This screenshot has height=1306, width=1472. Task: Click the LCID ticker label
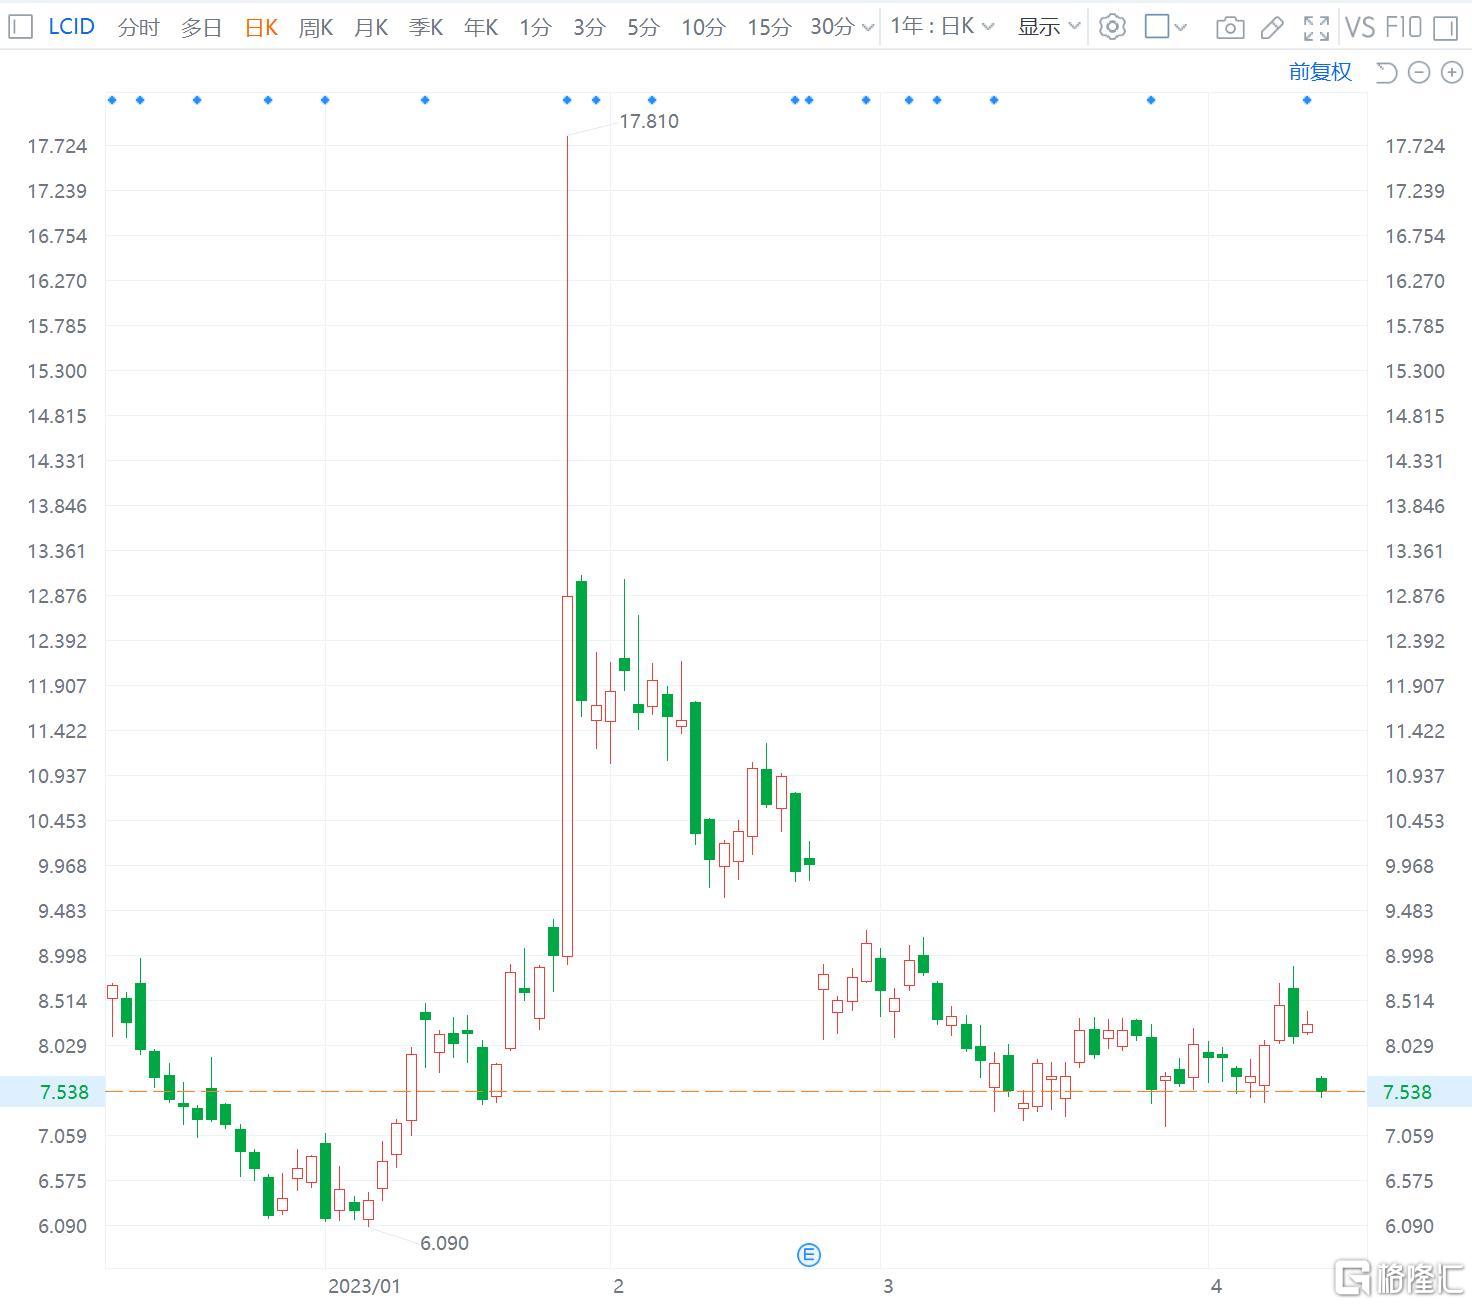click(71, 27)
